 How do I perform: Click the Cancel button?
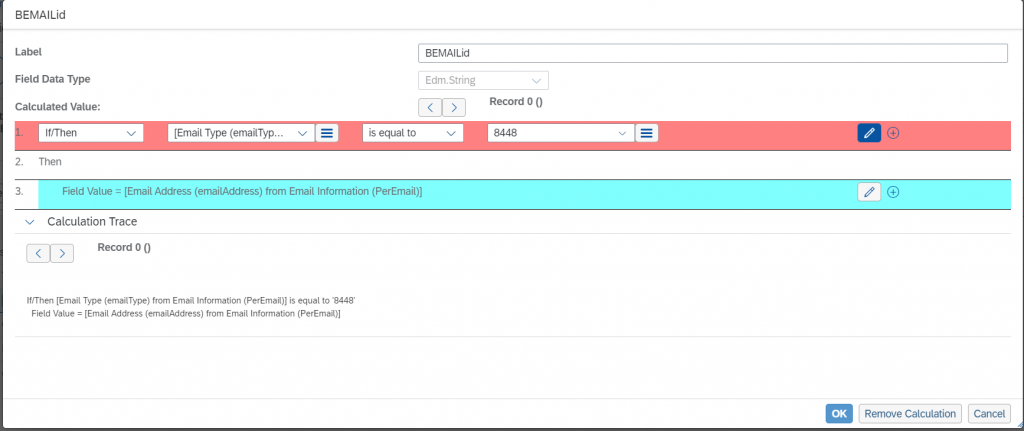click(x=989, y=413)
